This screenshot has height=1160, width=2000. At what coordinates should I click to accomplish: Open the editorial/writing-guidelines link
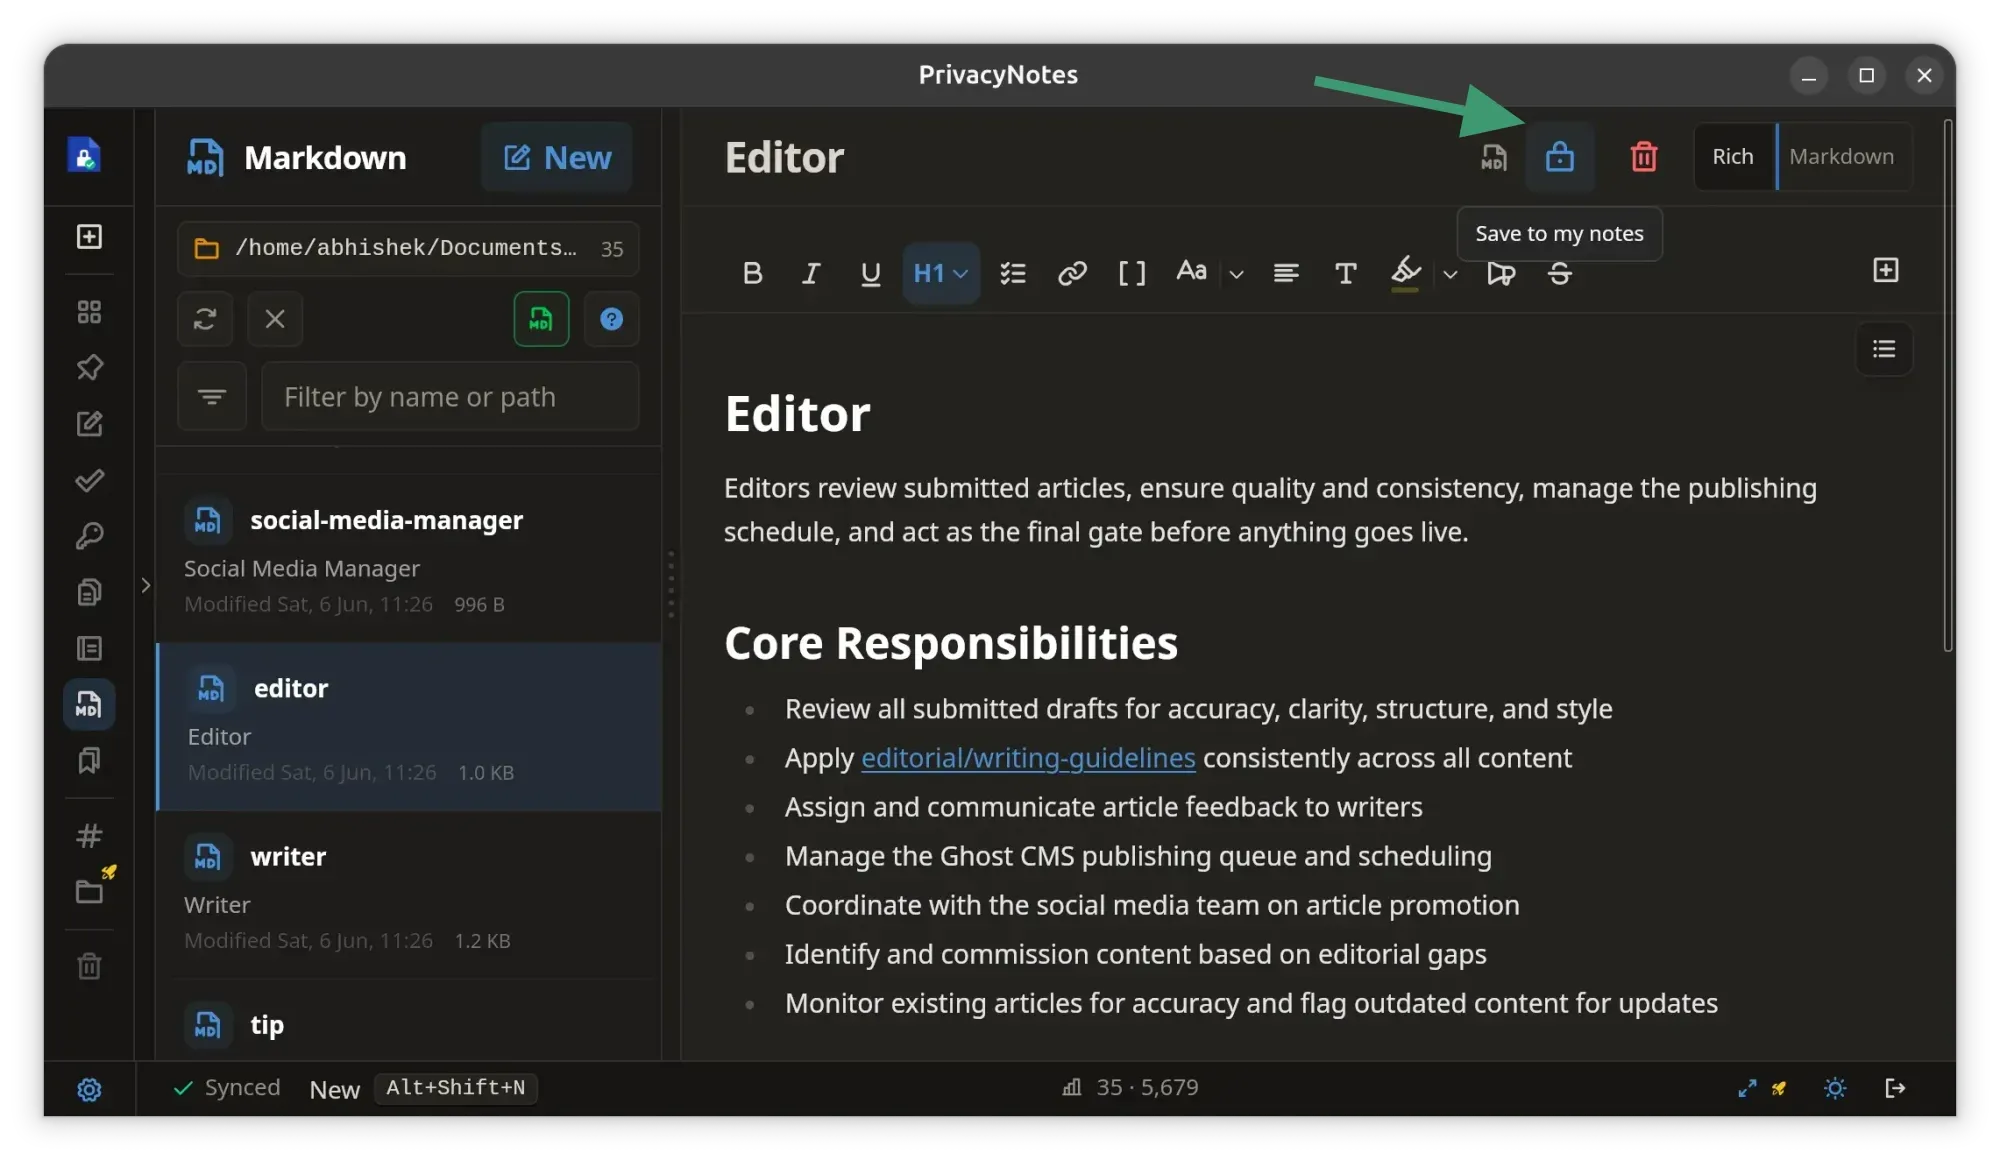tap(1028, 758)
